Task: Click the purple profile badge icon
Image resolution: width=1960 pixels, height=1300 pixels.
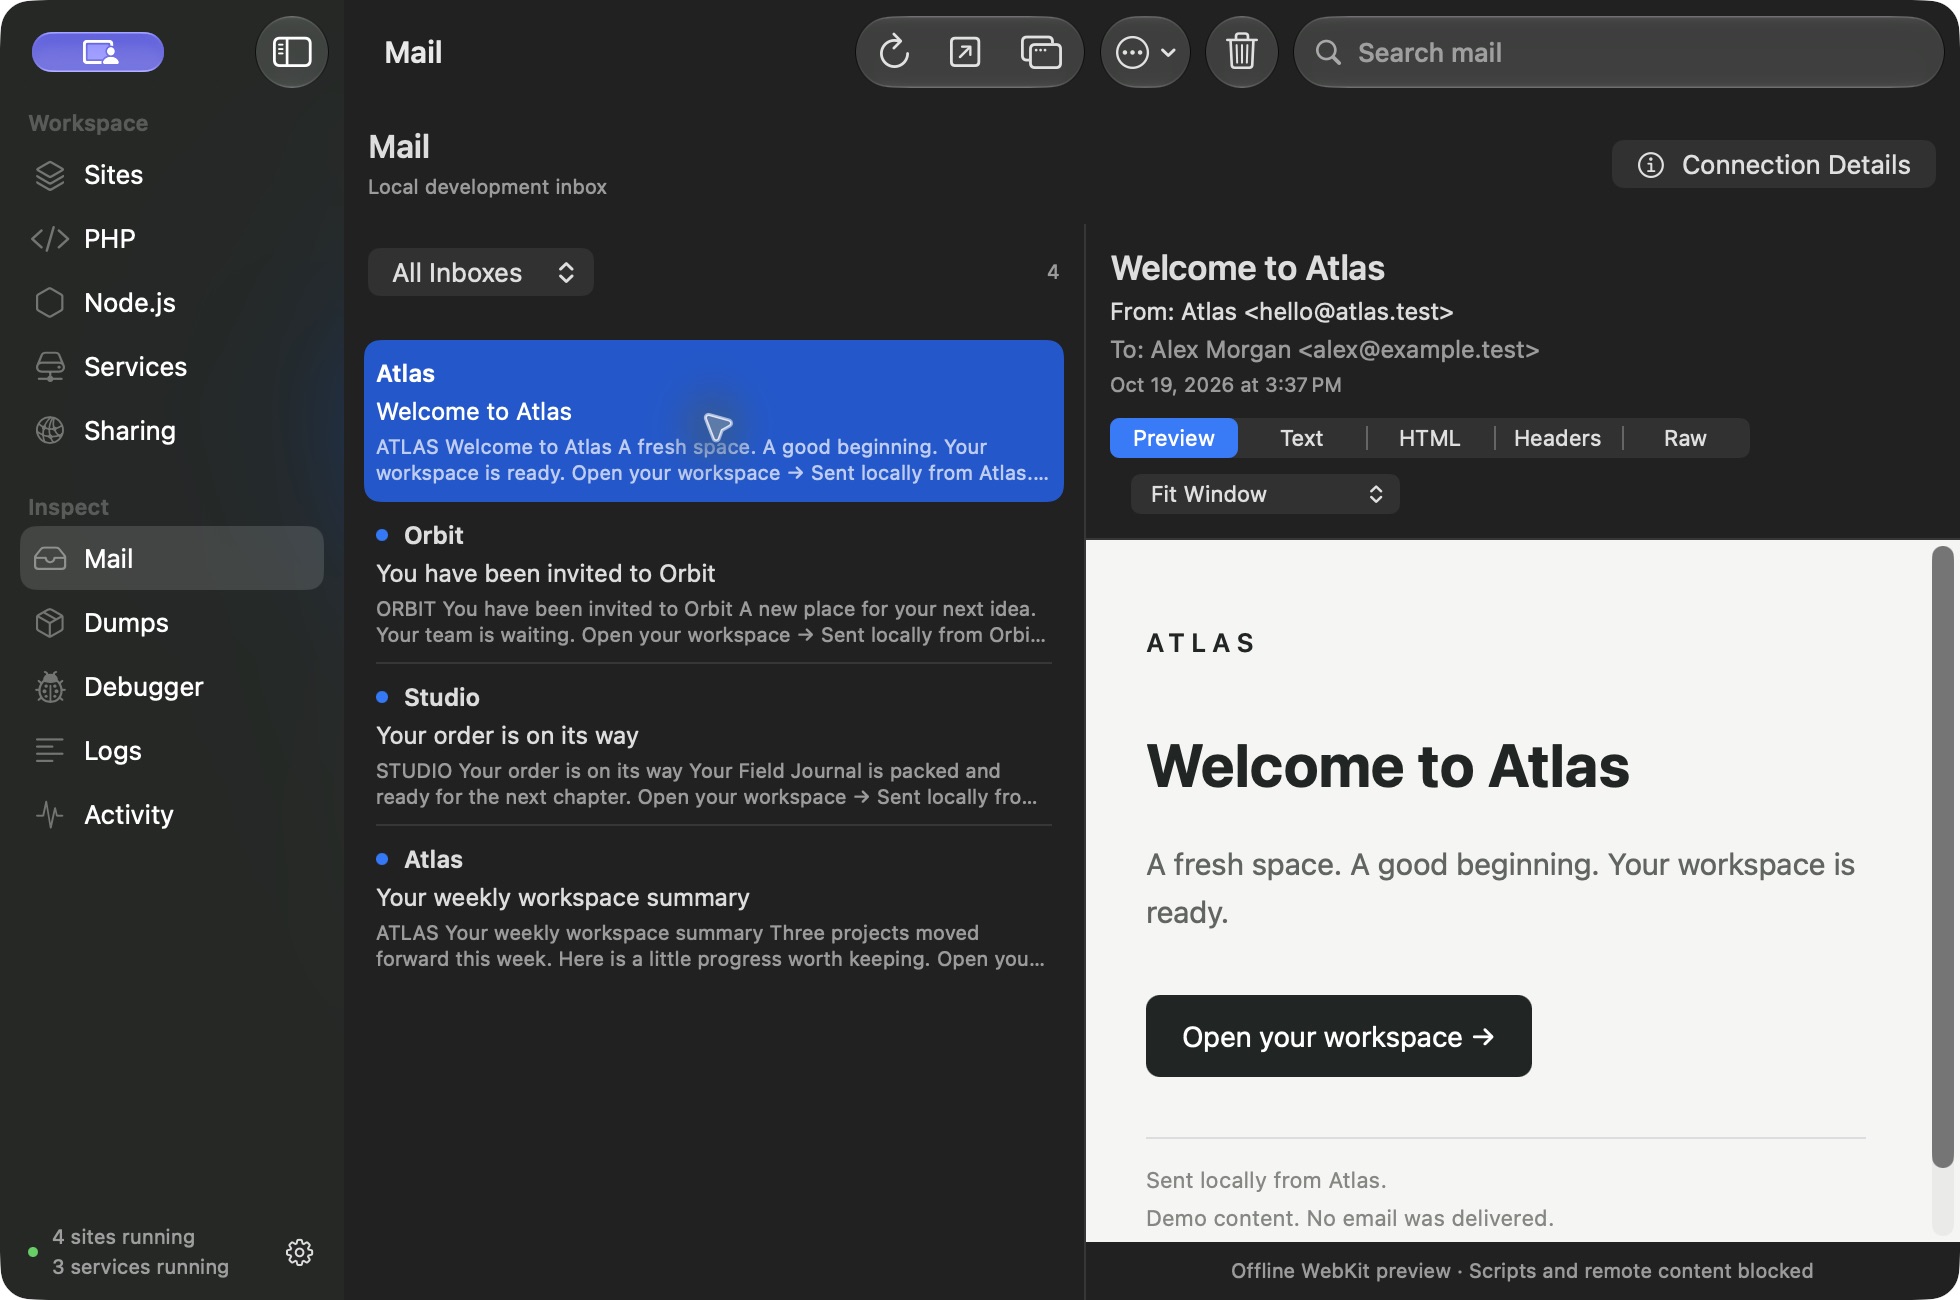Action: (x=98, y=52)
